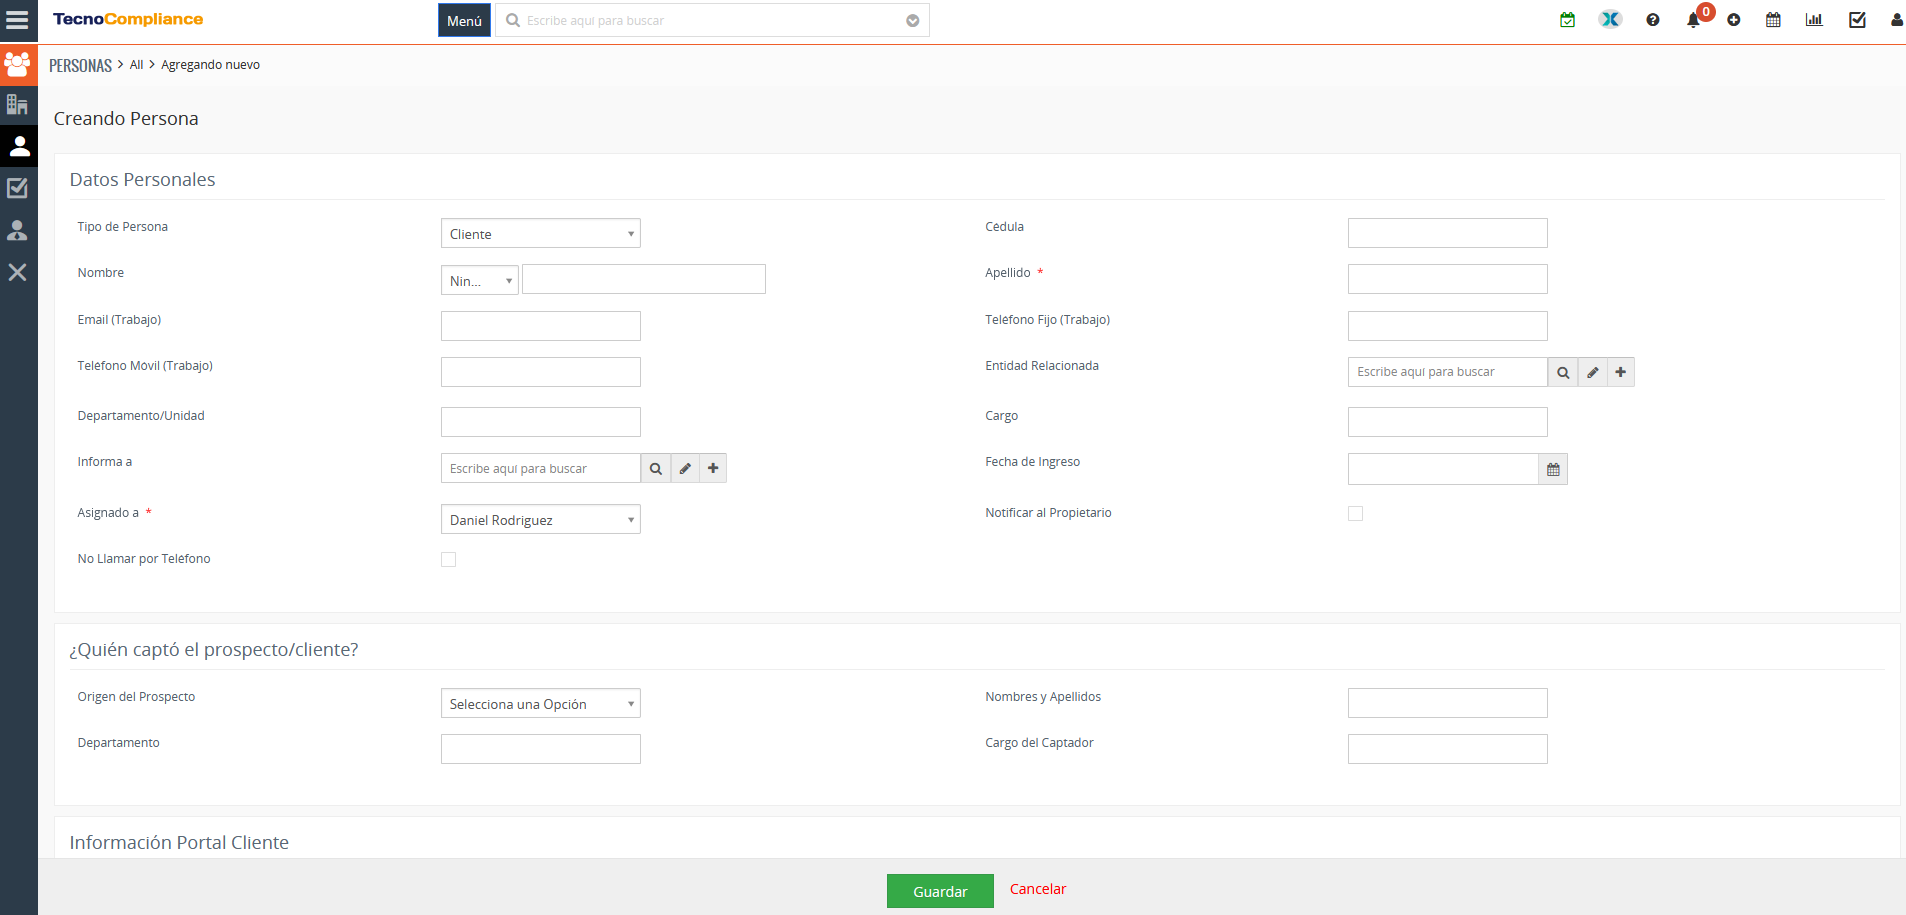1906x915 pixels.
Task: Open the Asignado a dropdown showing Daniel Rodriguez
Action: pyautogui.click(x=540, y=519)
